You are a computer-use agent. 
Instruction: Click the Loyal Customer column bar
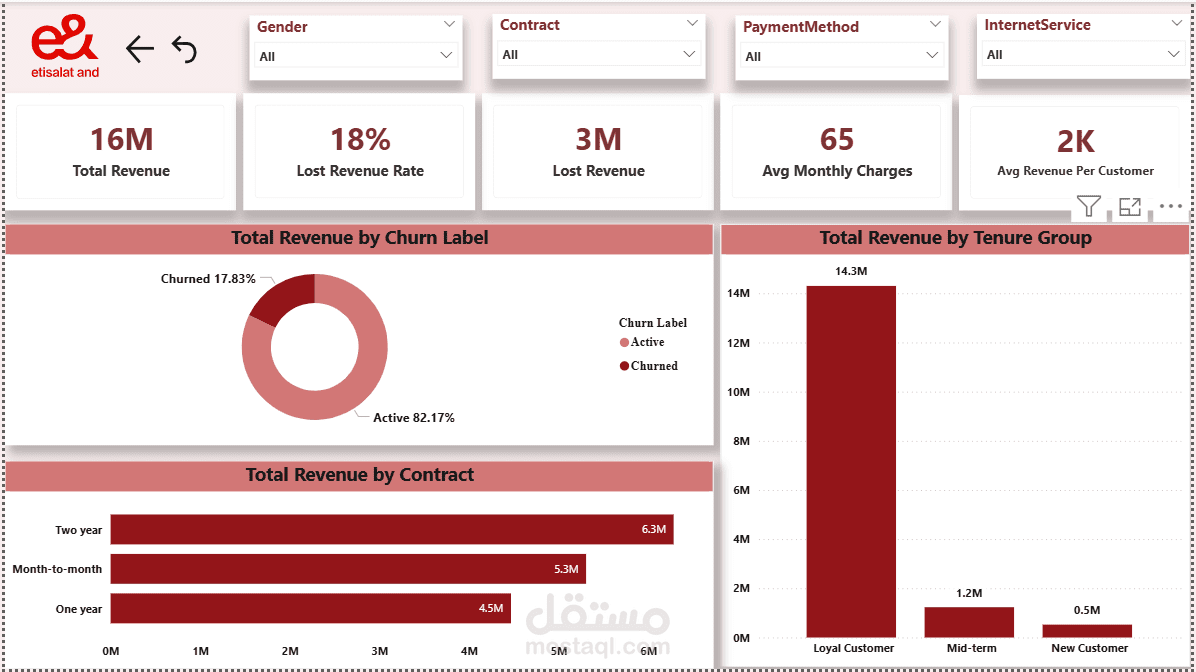click(851, 461)
